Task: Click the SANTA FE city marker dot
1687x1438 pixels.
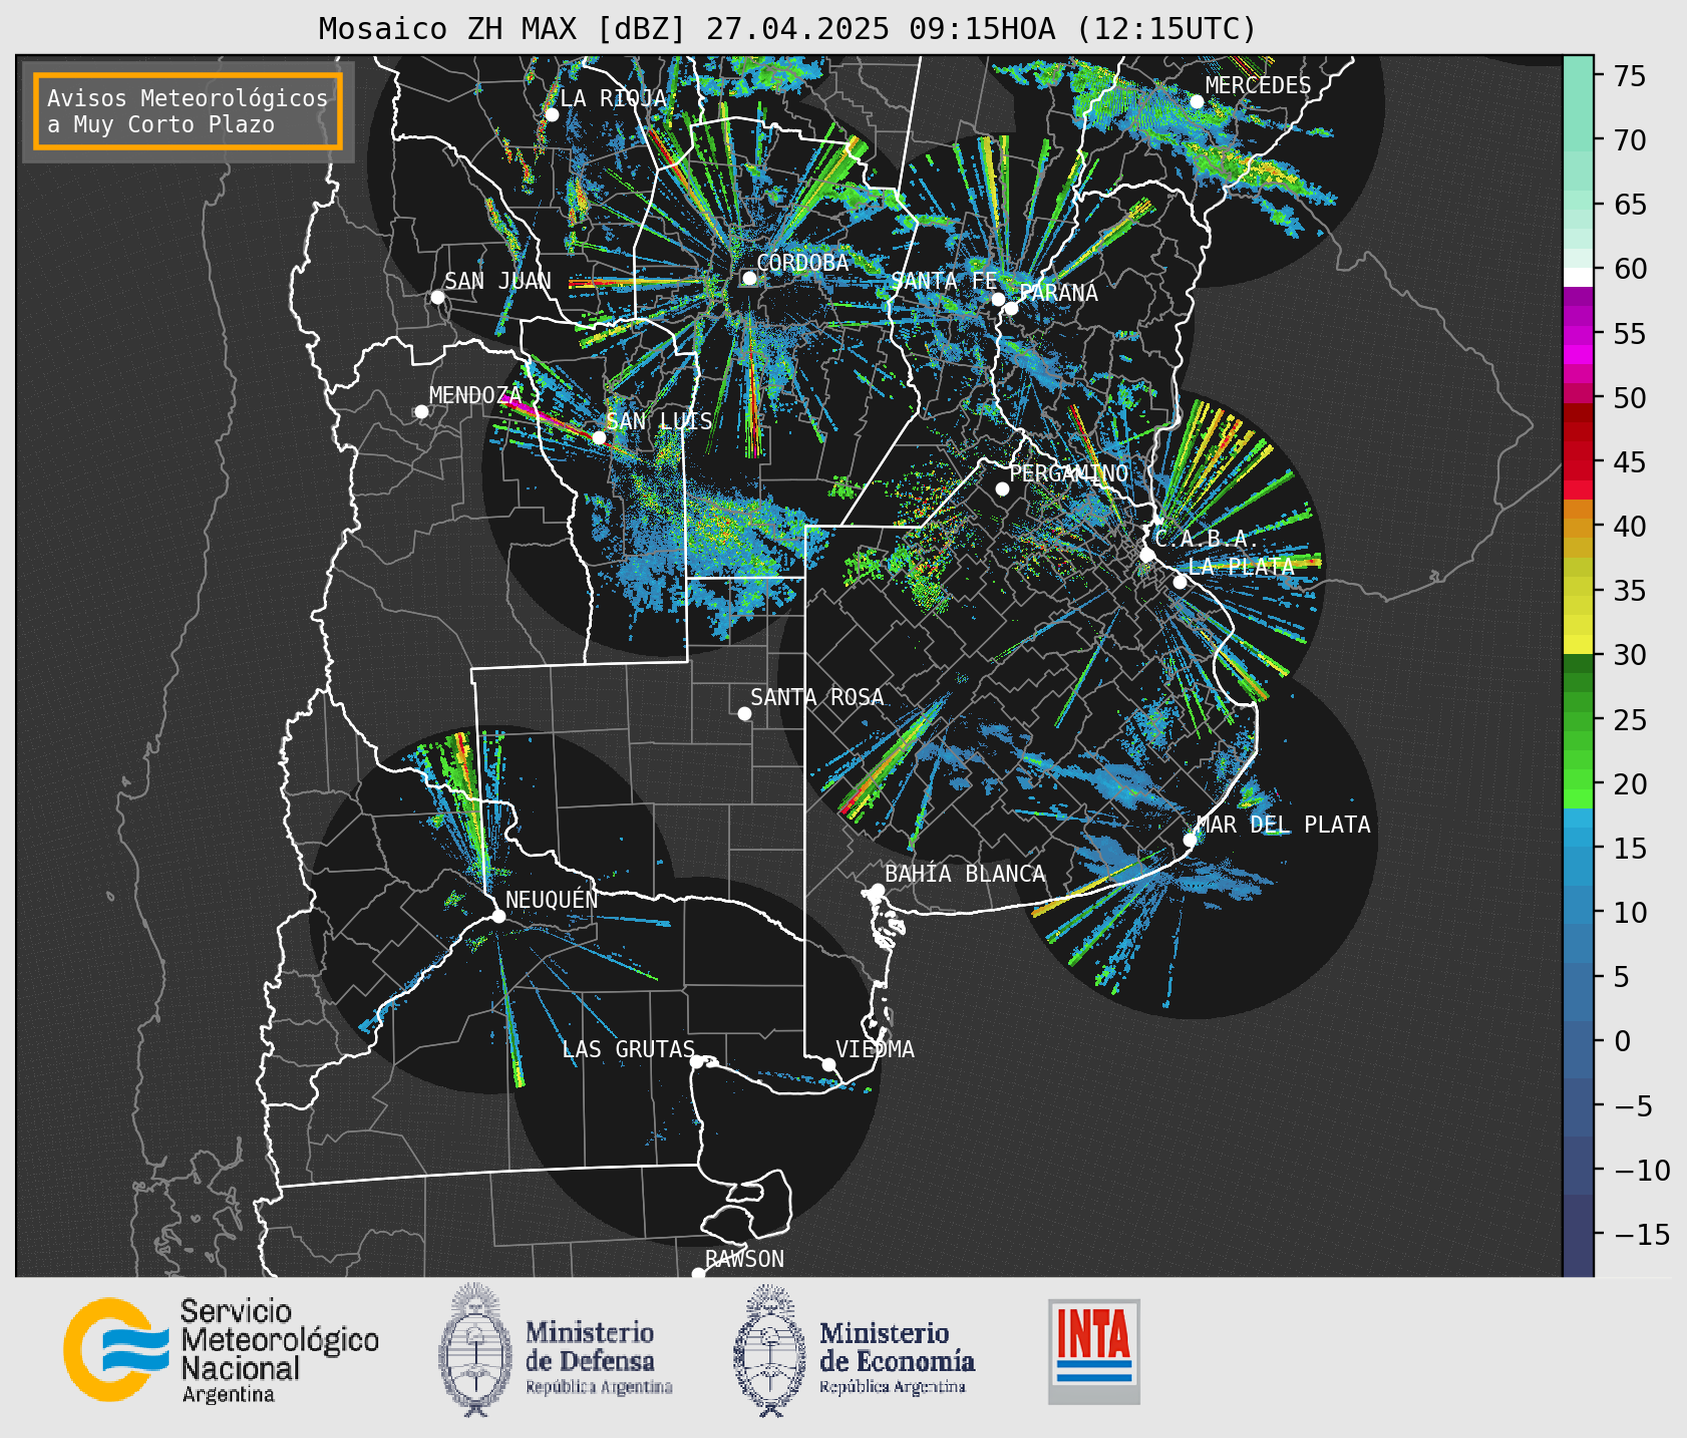Action: coord(998,299)
